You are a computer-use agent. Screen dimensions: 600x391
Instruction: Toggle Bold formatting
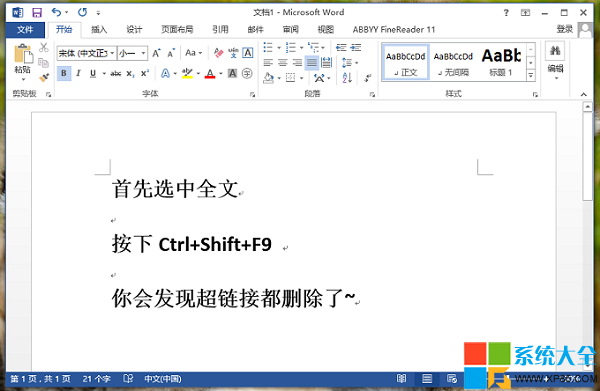(x=64, y=73)
